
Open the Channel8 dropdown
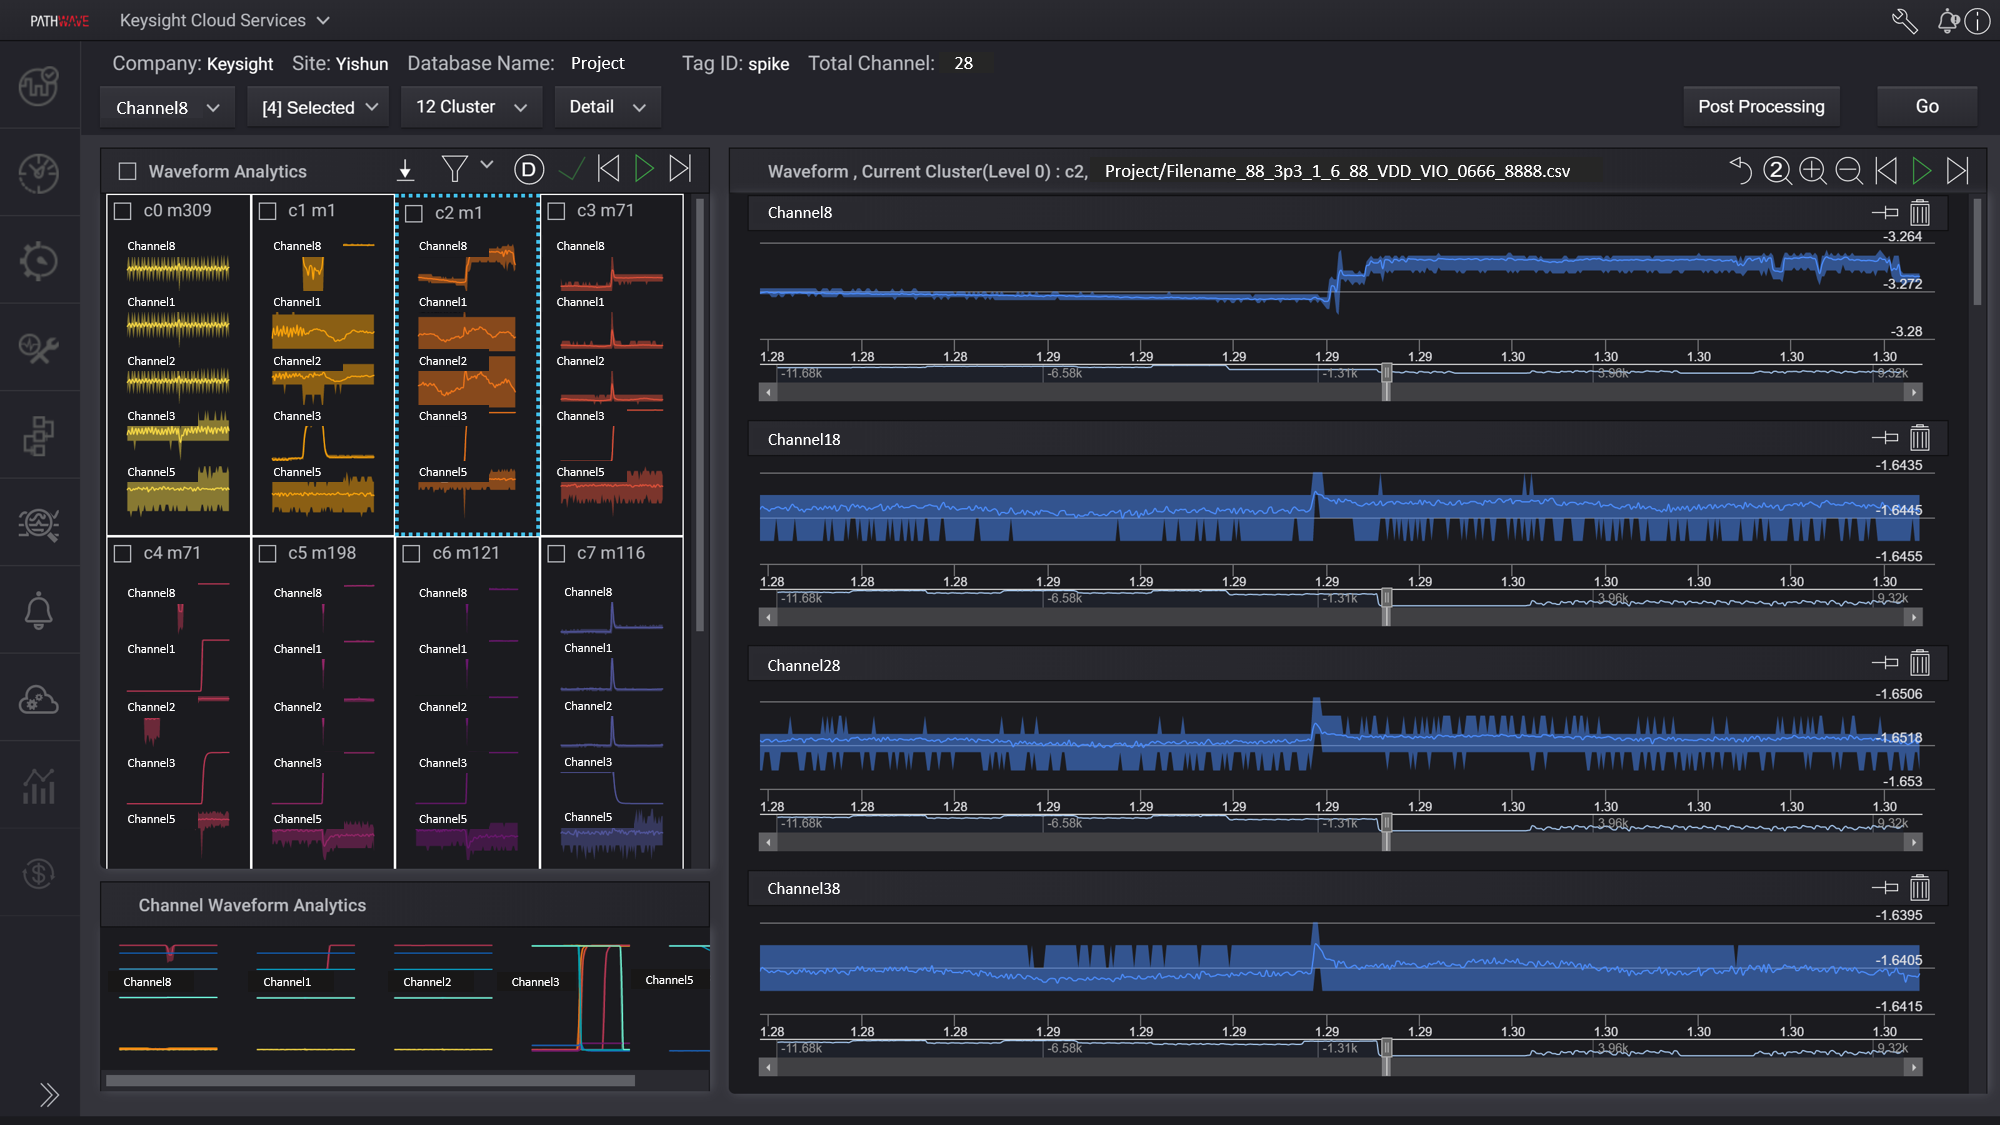point(166,107)
